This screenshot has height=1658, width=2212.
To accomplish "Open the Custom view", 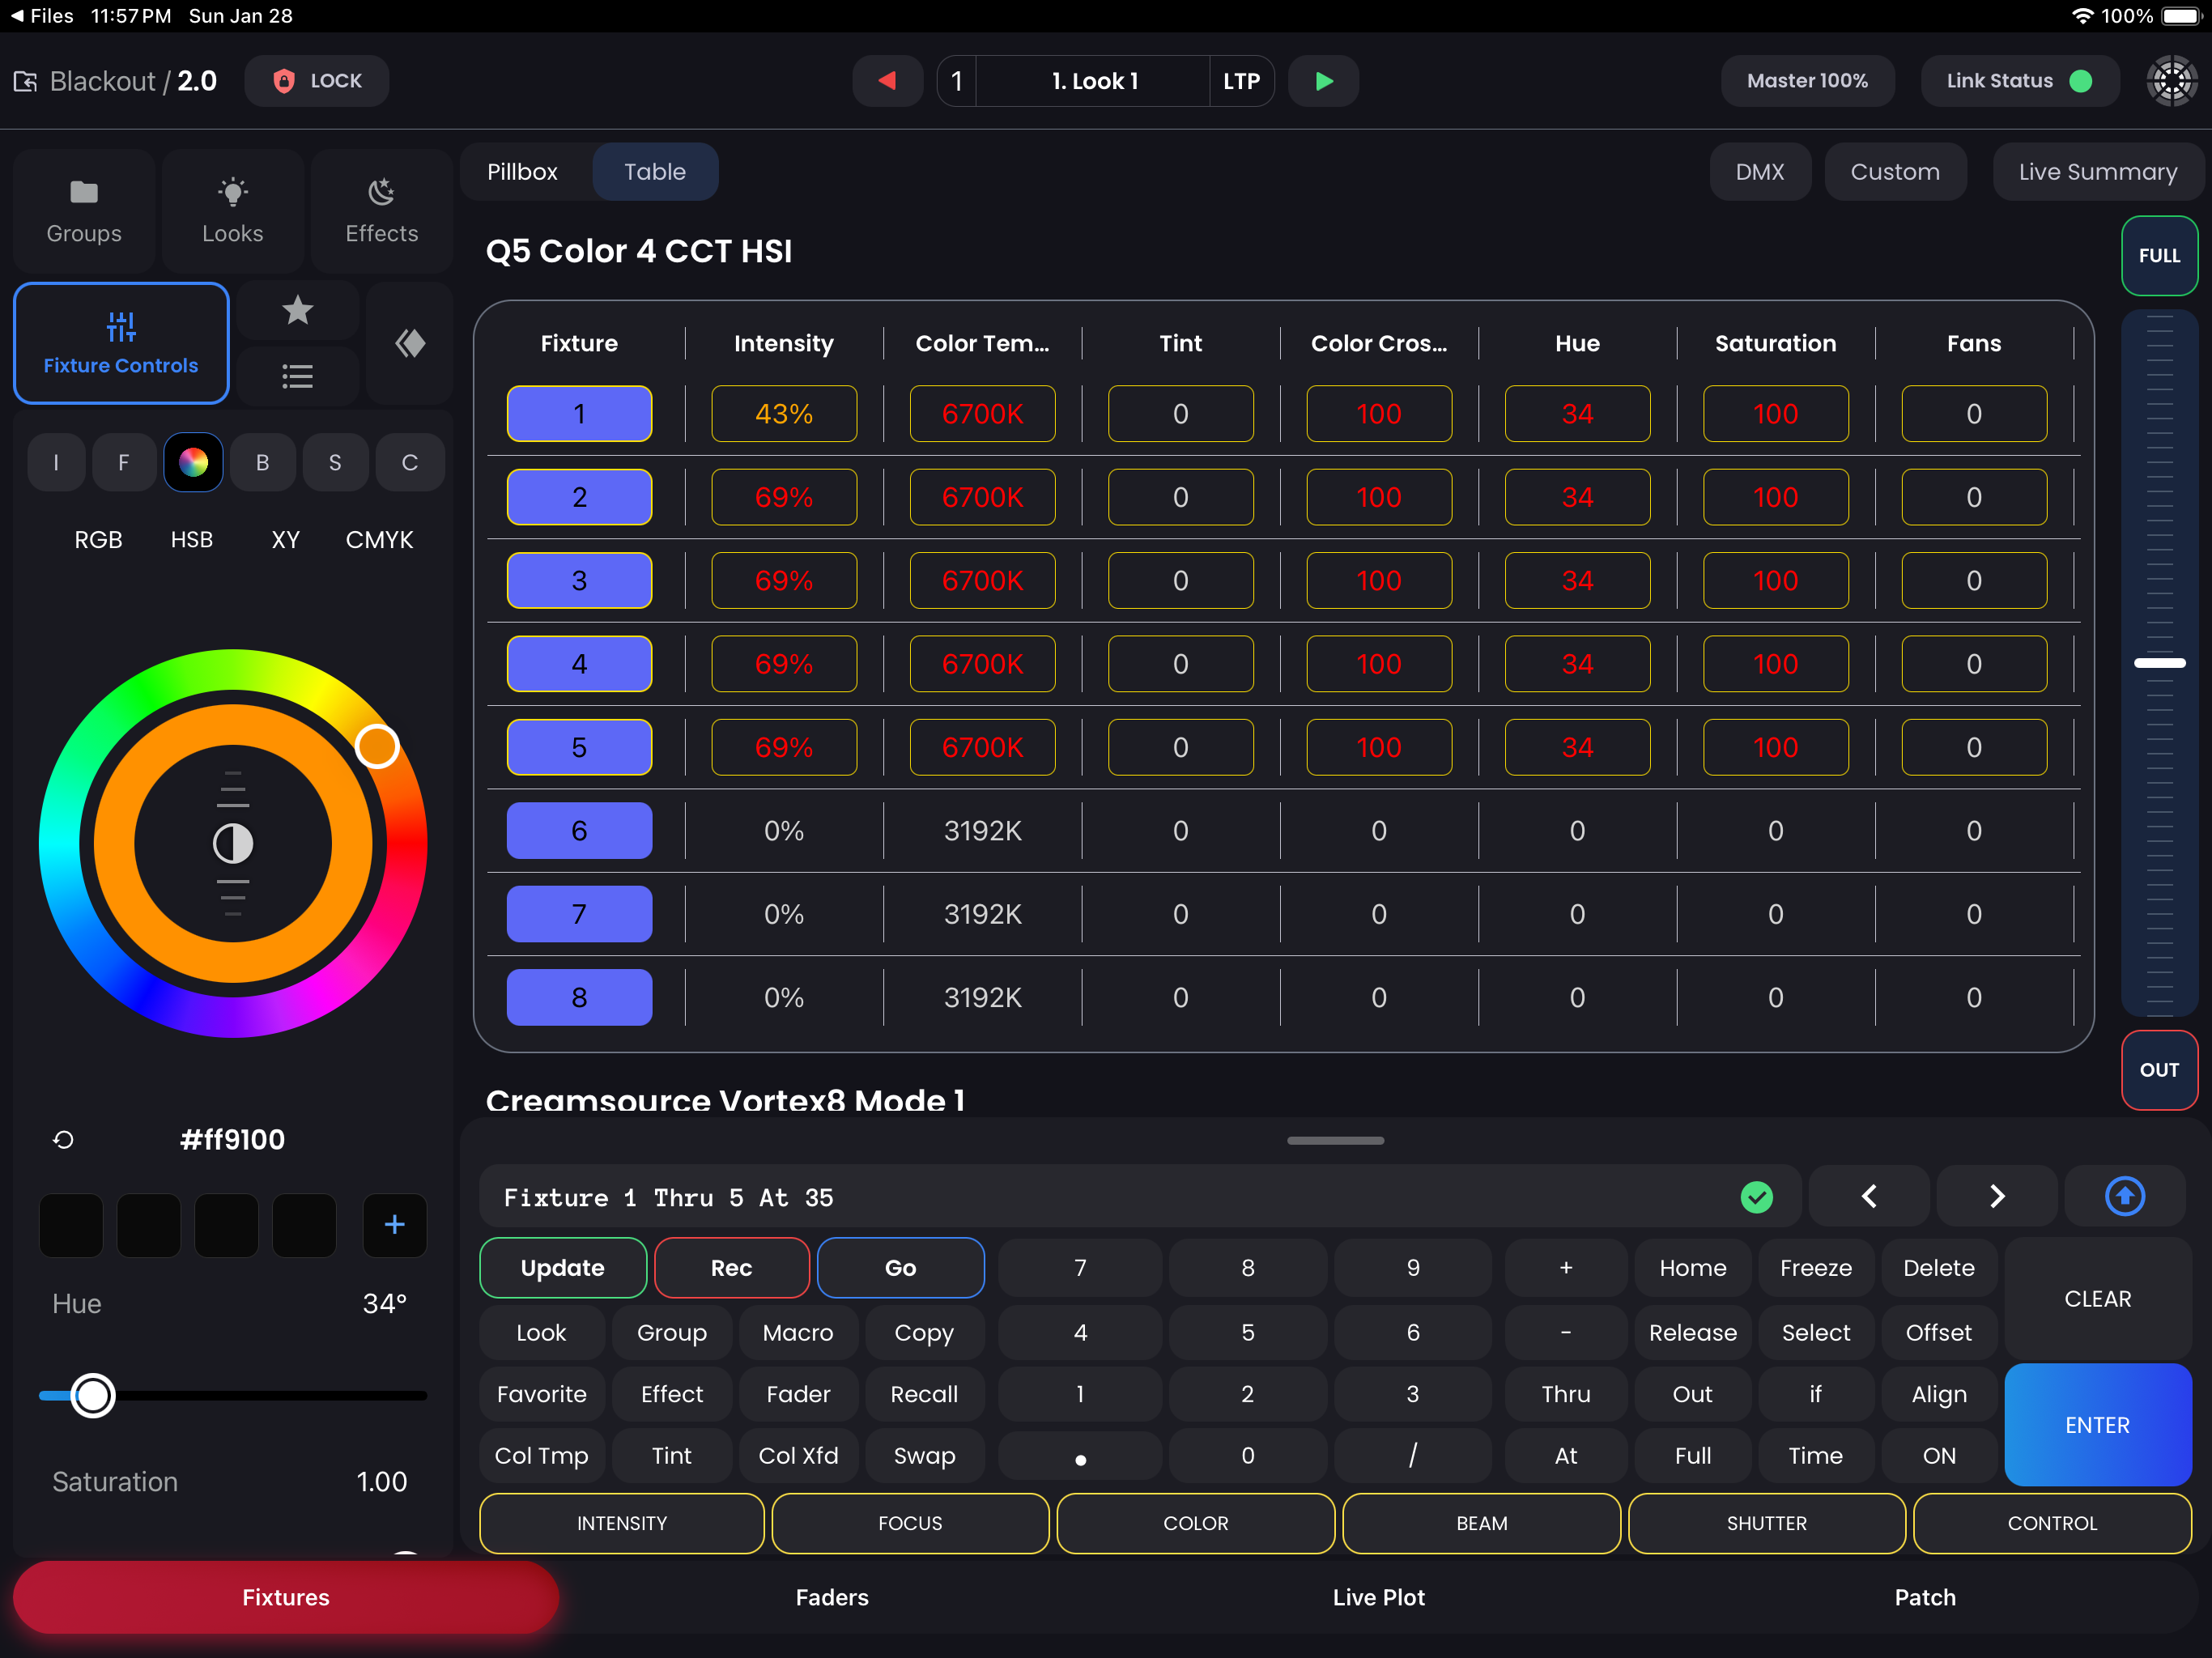I will click(1895, 172).
